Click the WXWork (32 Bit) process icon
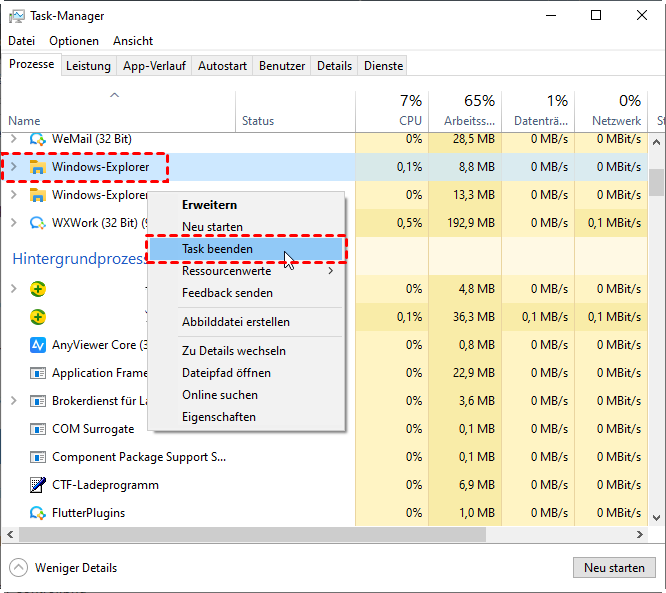This screenshot has width=666, height=593. 37,222
